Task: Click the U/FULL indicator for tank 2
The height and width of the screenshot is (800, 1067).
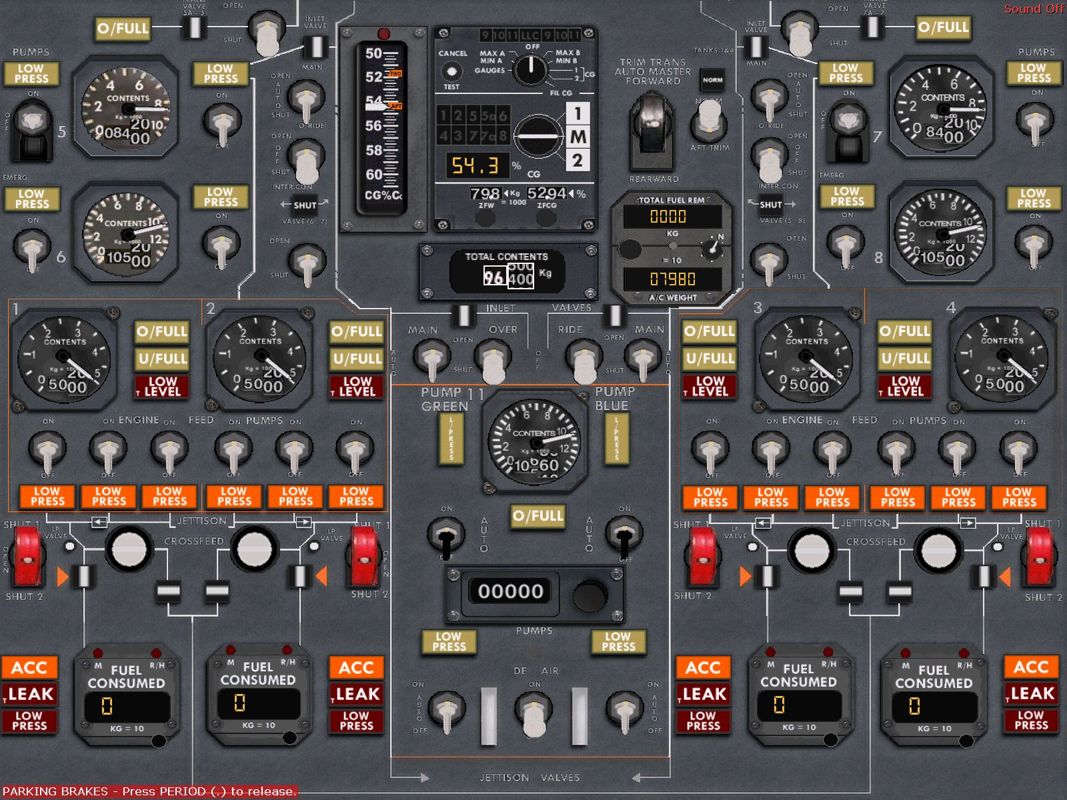Action: 357,358
